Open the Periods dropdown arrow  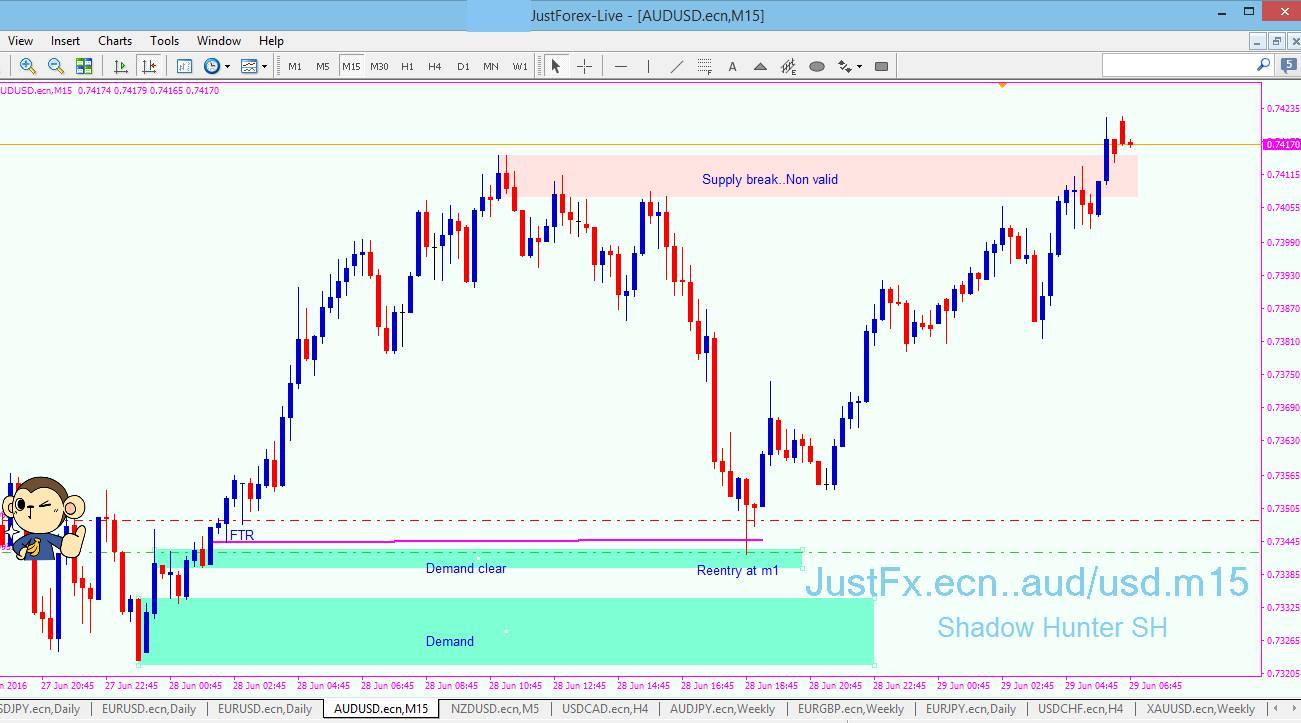click(x=228, y=66)
